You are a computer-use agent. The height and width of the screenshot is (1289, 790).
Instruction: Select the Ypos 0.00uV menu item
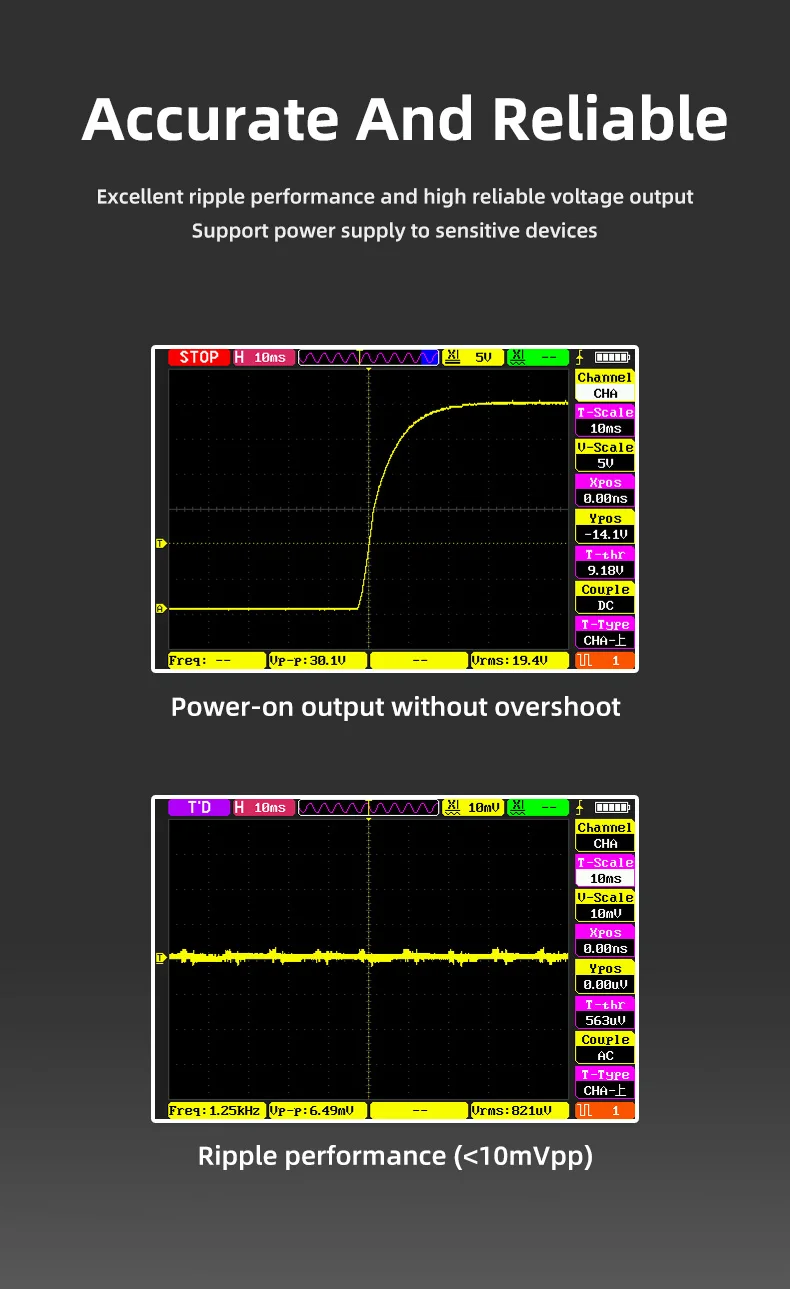(x=605, y=977)
